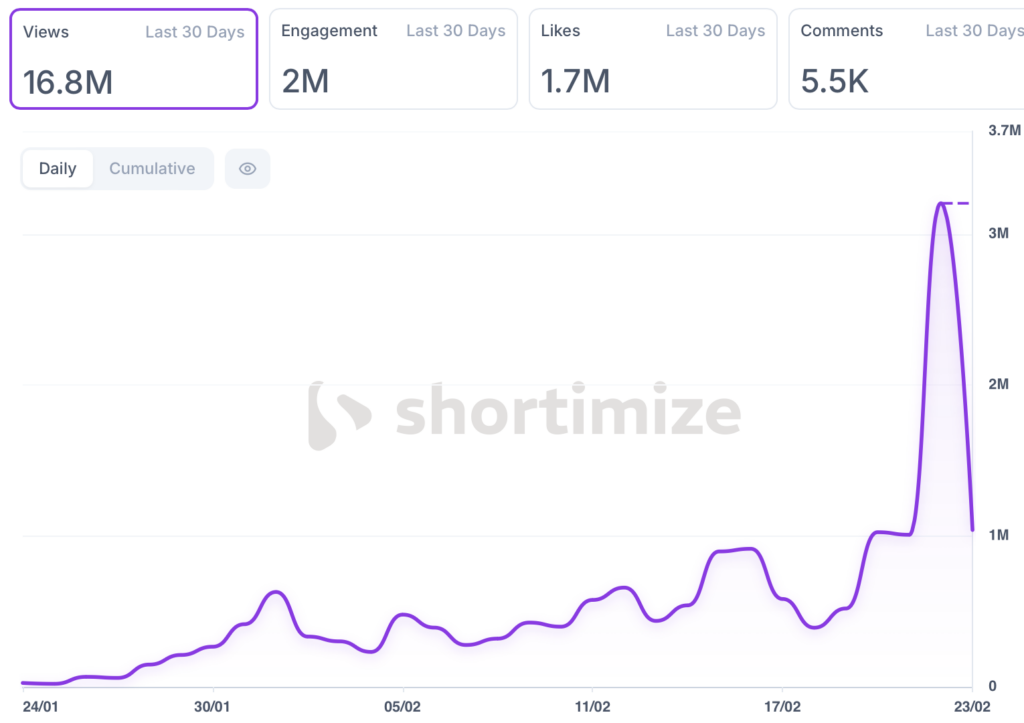The image size is (1024, 723).
Task: Click "Last 30 Days" on Engagement card
Action: tap(455, 31)
